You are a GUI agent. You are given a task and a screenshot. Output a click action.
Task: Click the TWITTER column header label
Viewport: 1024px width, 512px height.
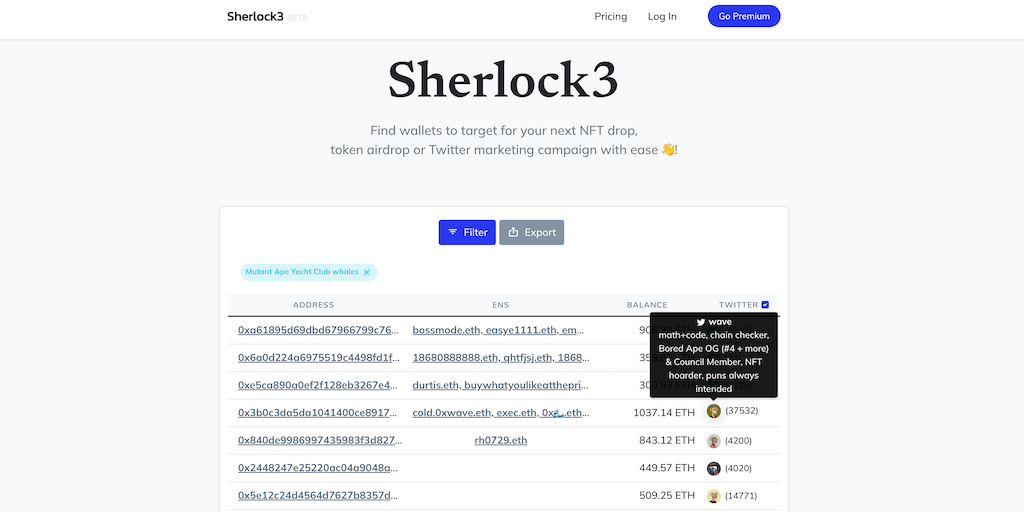739,305
